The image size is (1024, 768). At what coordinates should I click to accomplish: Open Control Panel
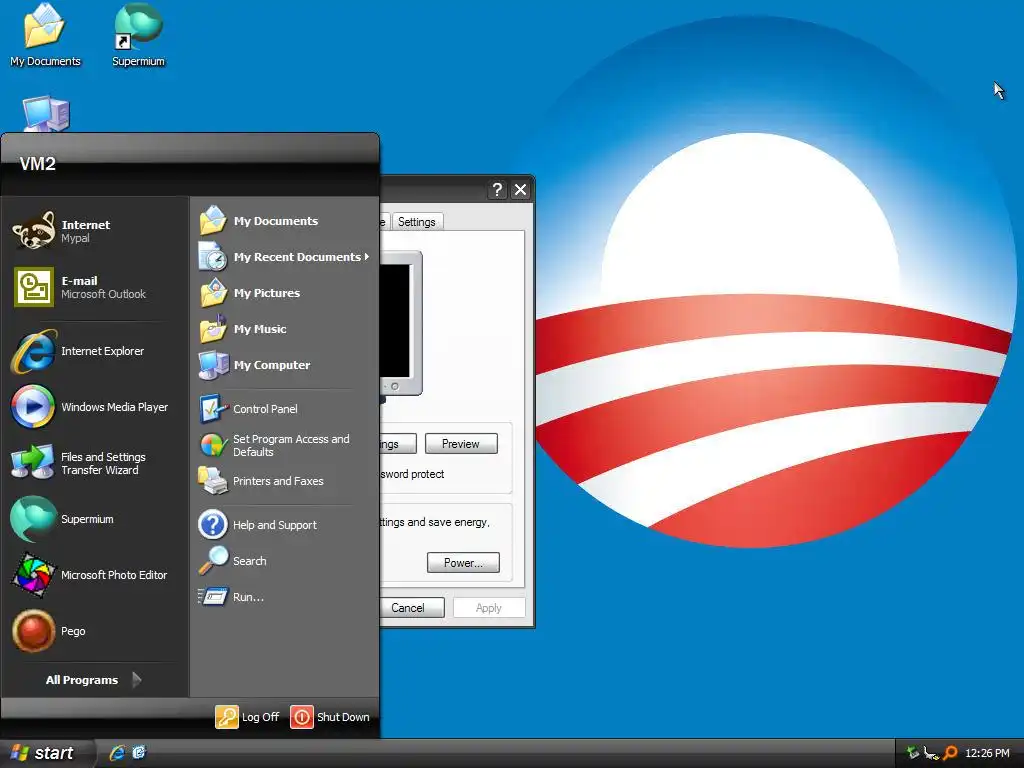pos(284,409)
